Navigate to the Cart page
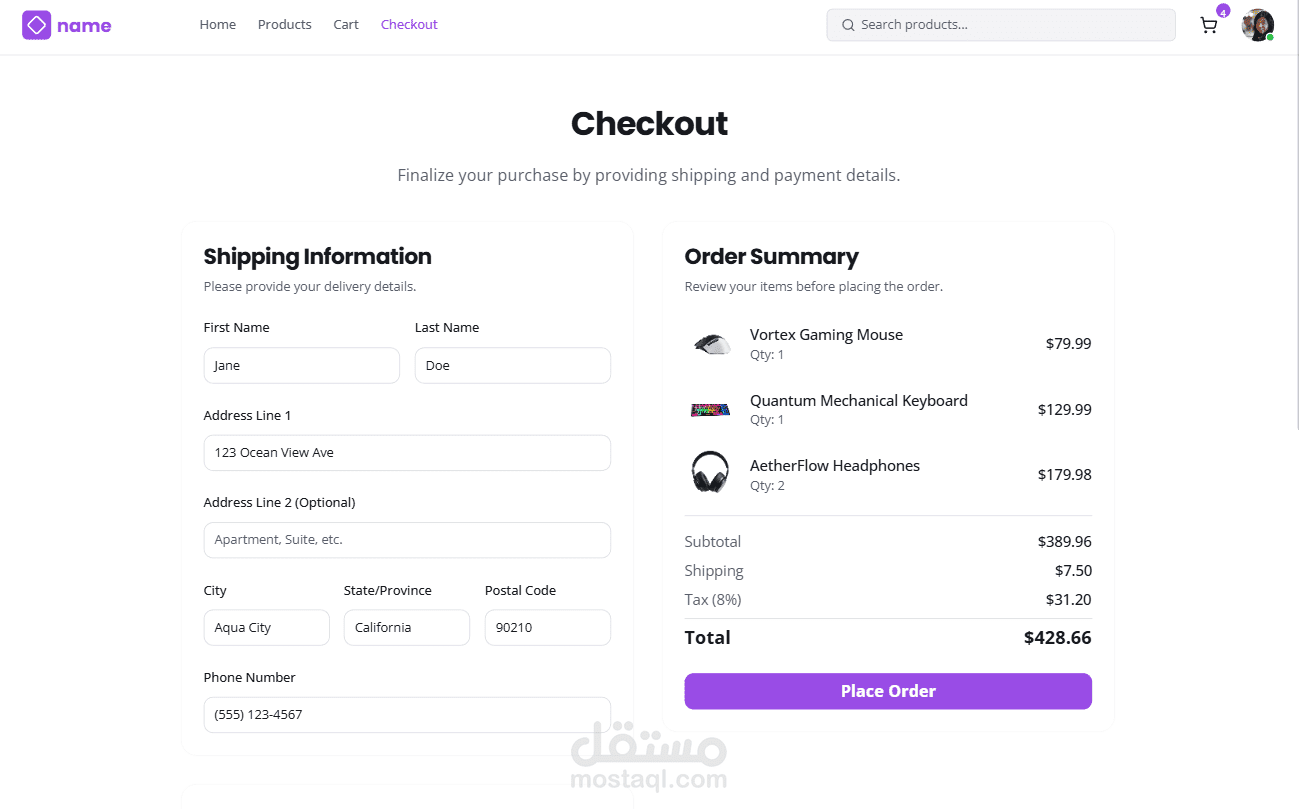Image resolution: width=1299 pixels, height=809 pixels. click(346, 25)
